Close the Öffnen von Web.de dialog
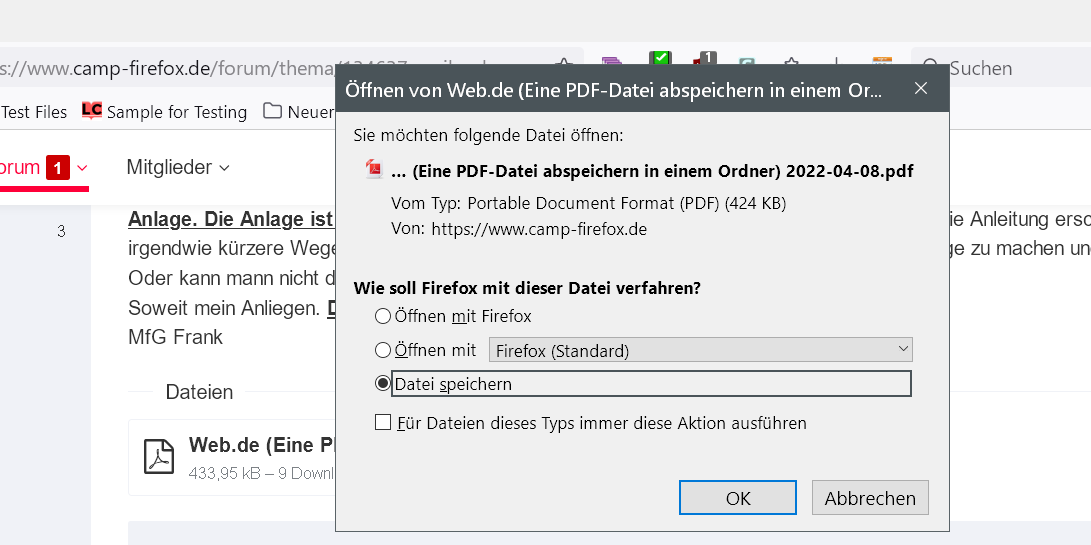The image size is (1091, 545). tap(921, 89)
